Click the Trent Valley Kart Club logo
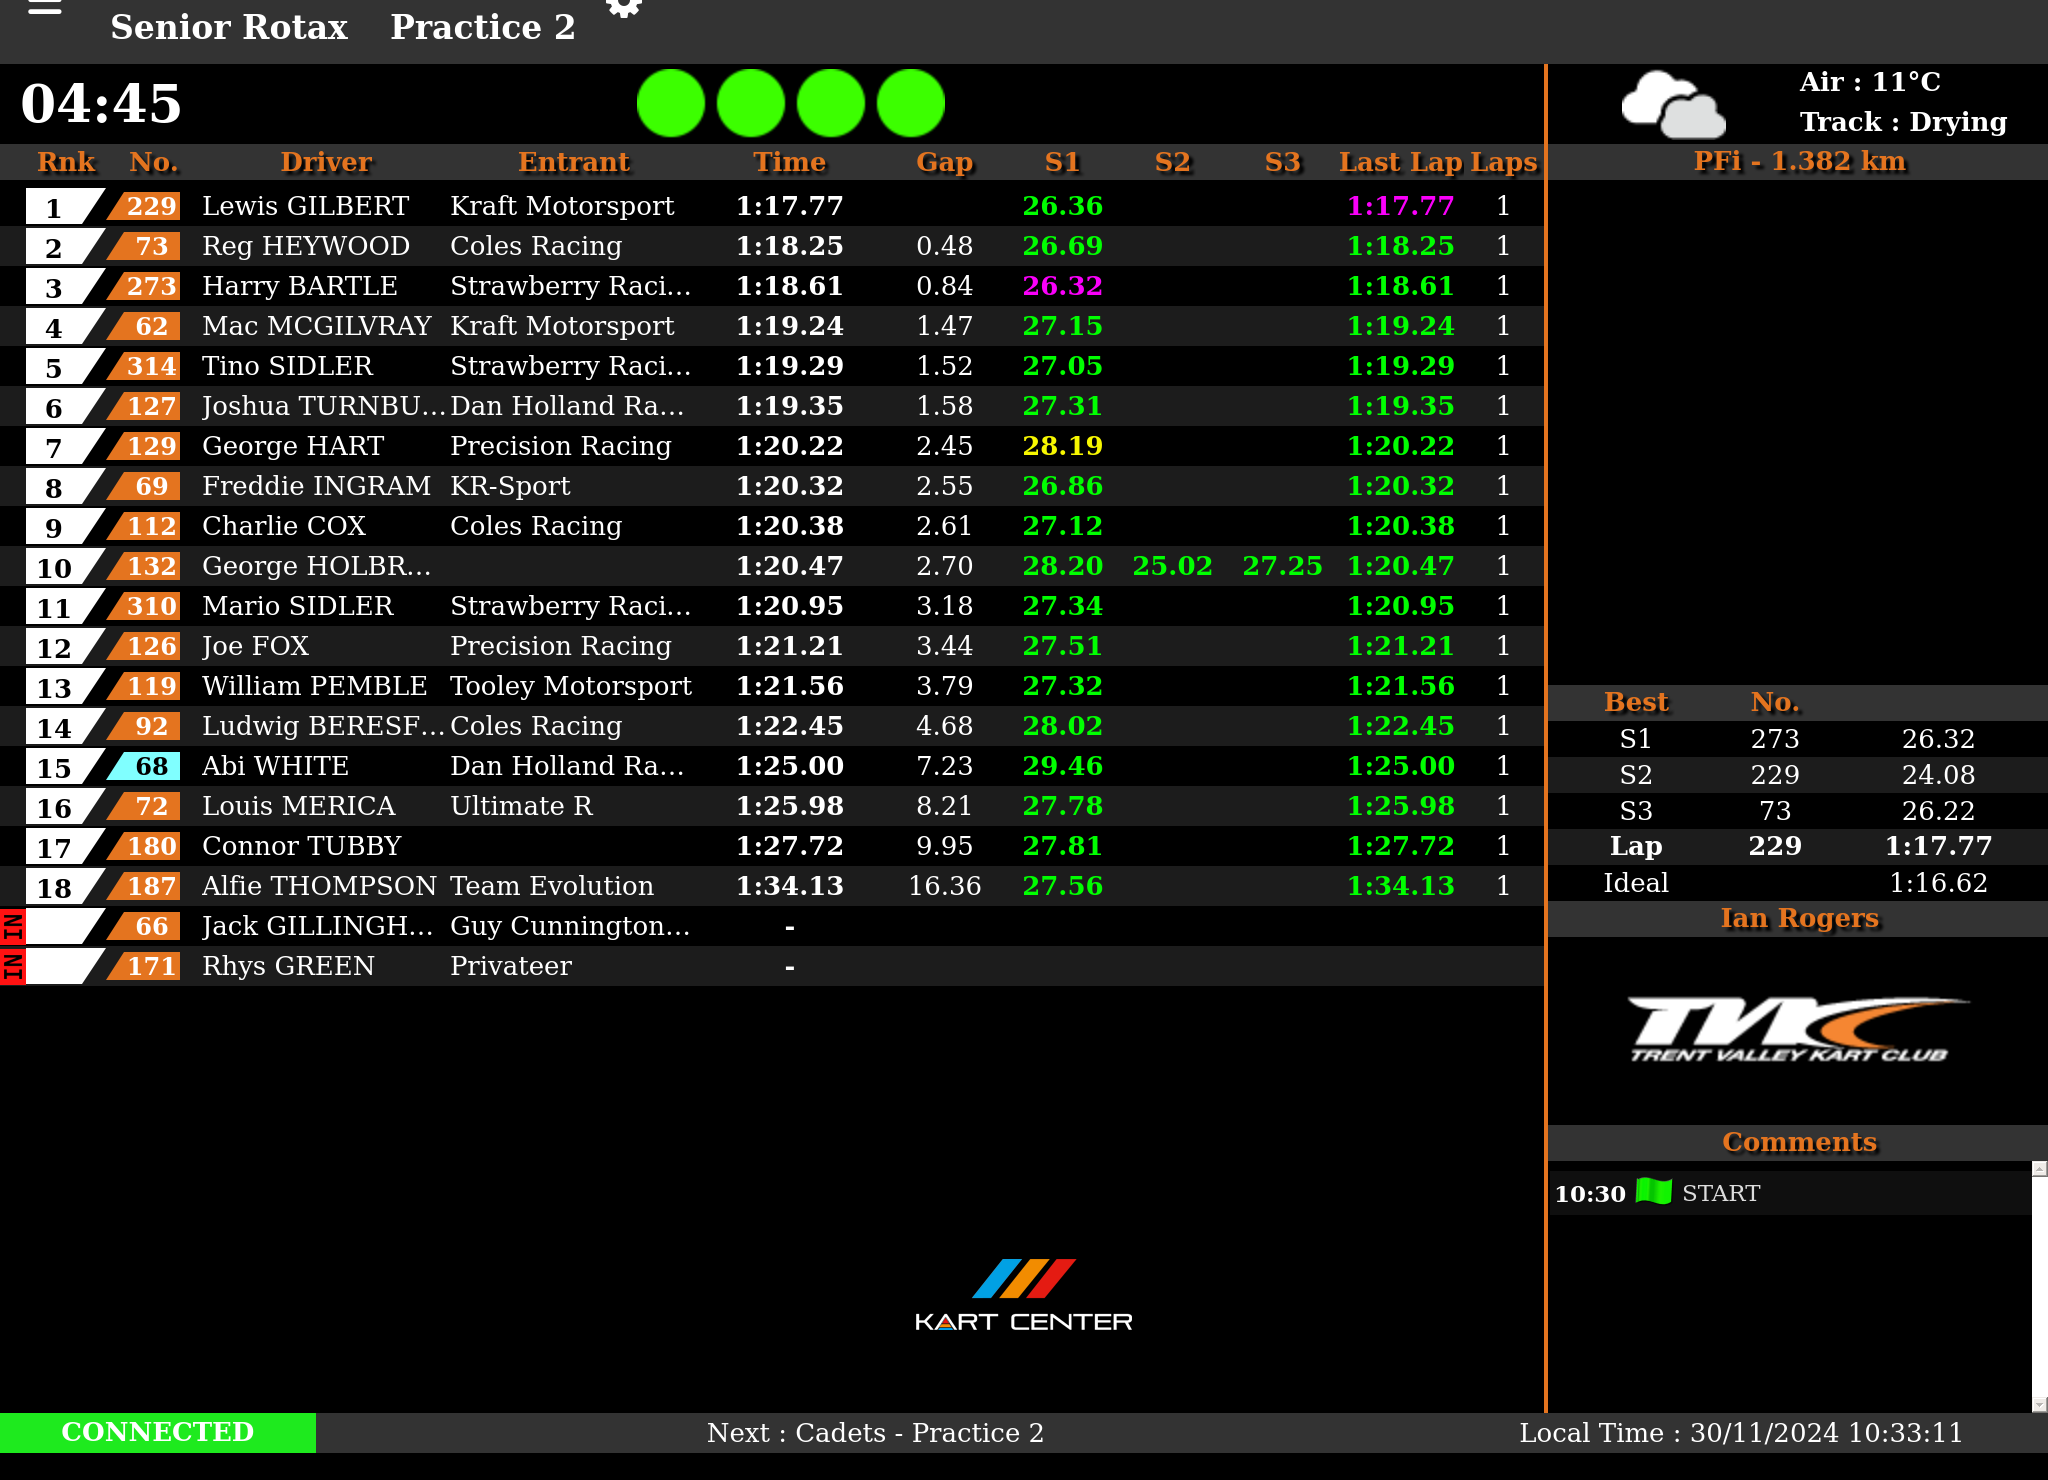This screenshot has width=2048, height=1480. (x=1797, y=1030)
